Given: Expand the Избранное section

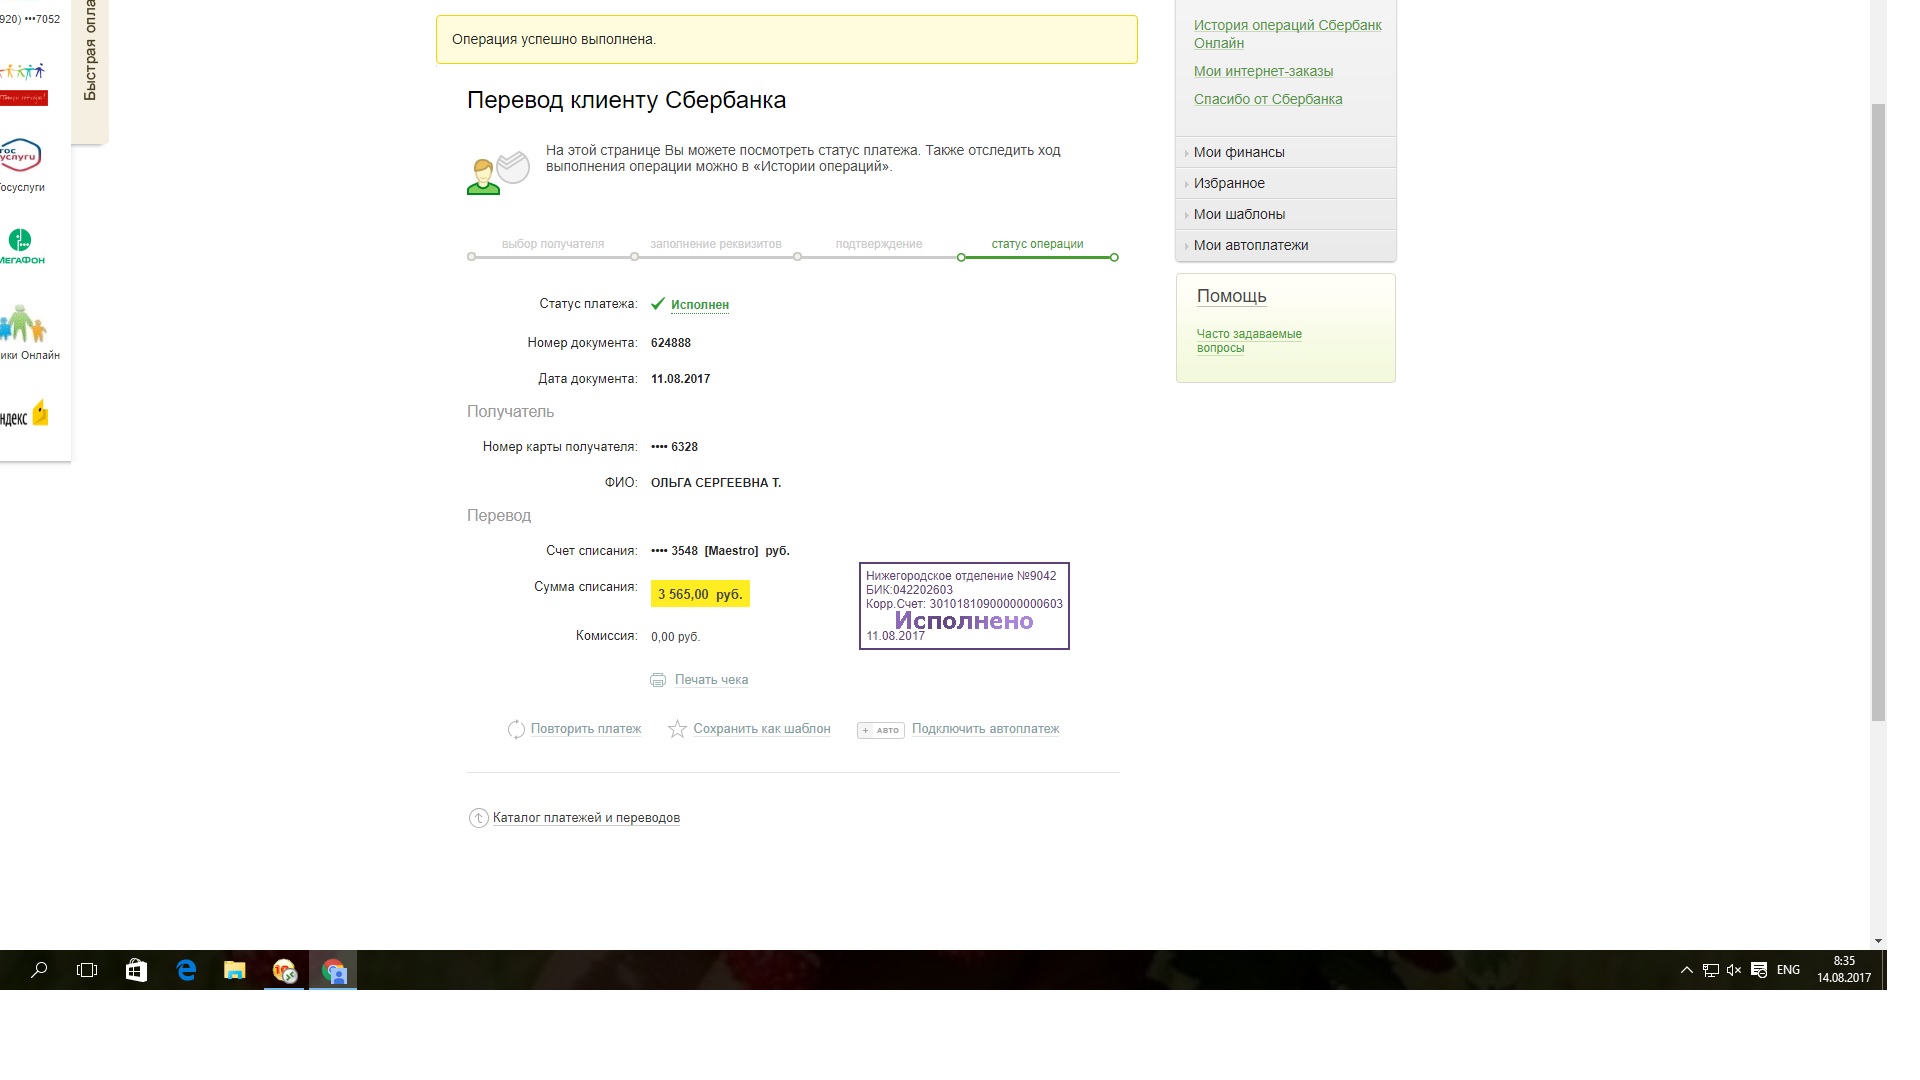Looking at the screenshot, I should (x=1228, y=183).
